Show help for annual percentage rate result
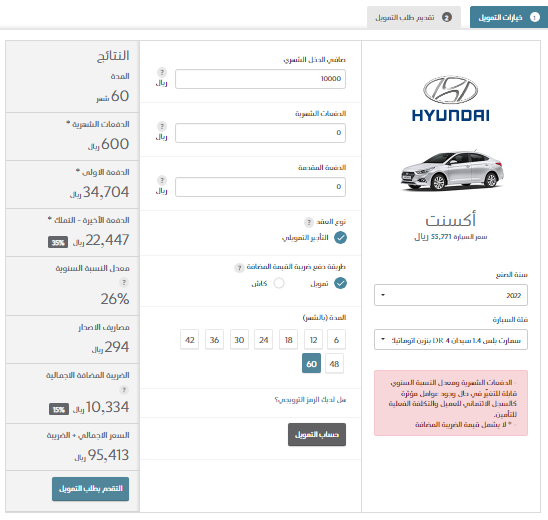The image size is (548, 520). click(124, 282)
